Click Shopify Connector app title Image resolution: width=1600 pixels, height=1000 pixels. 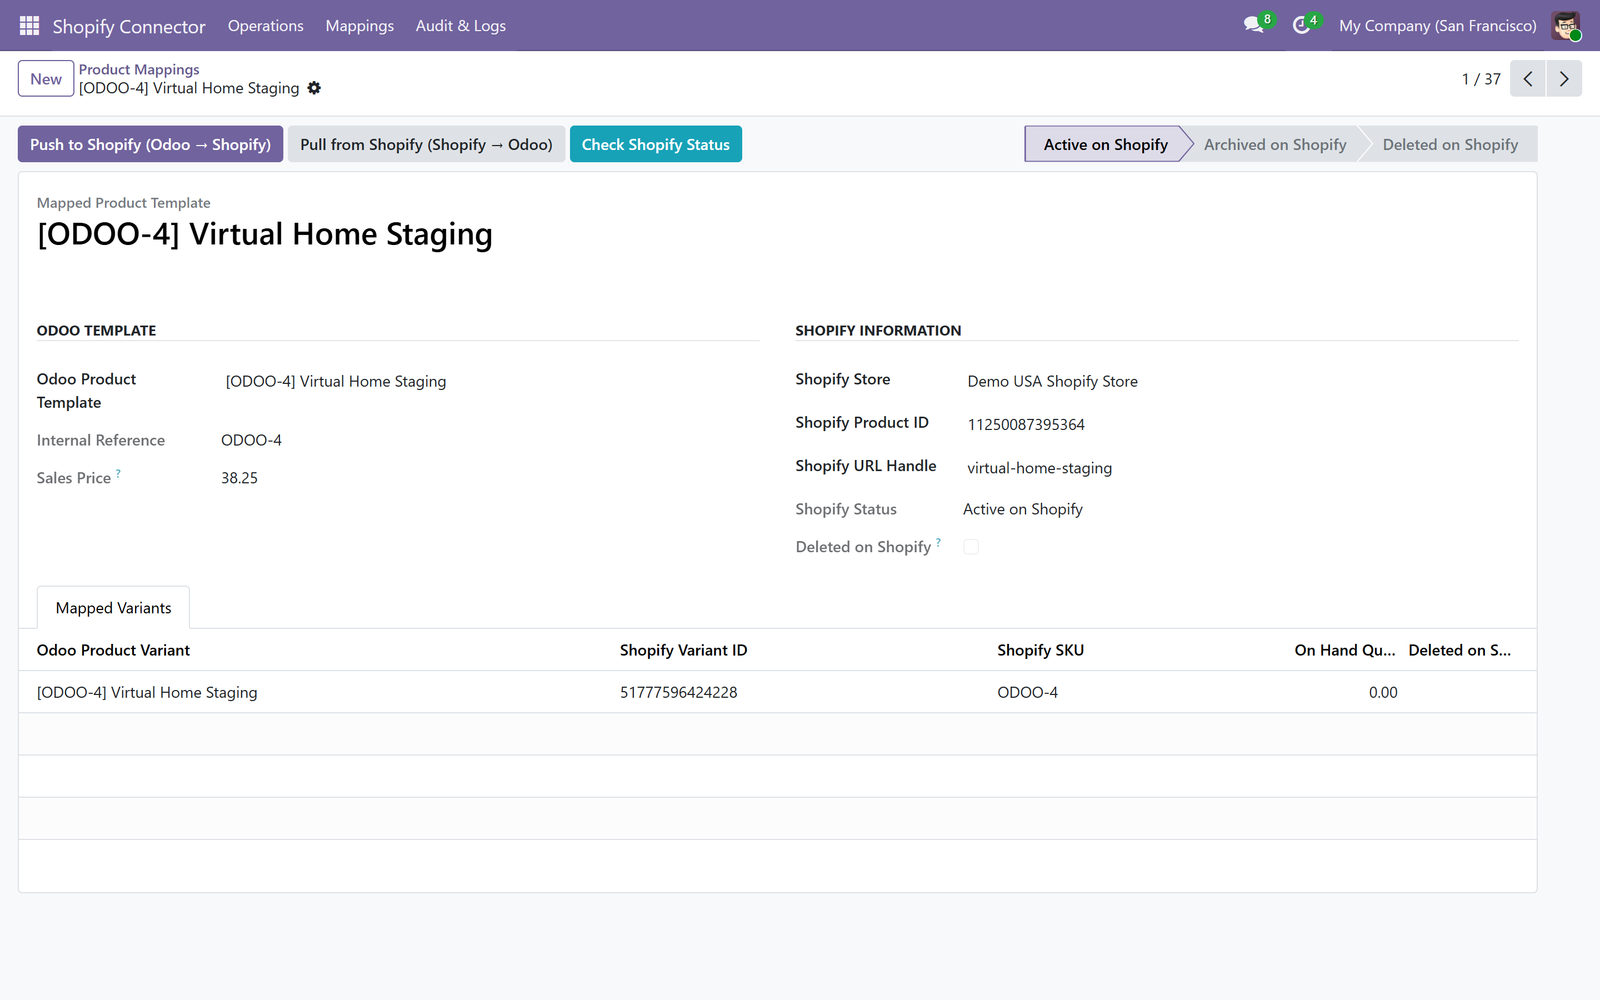[x=129, y=26]
